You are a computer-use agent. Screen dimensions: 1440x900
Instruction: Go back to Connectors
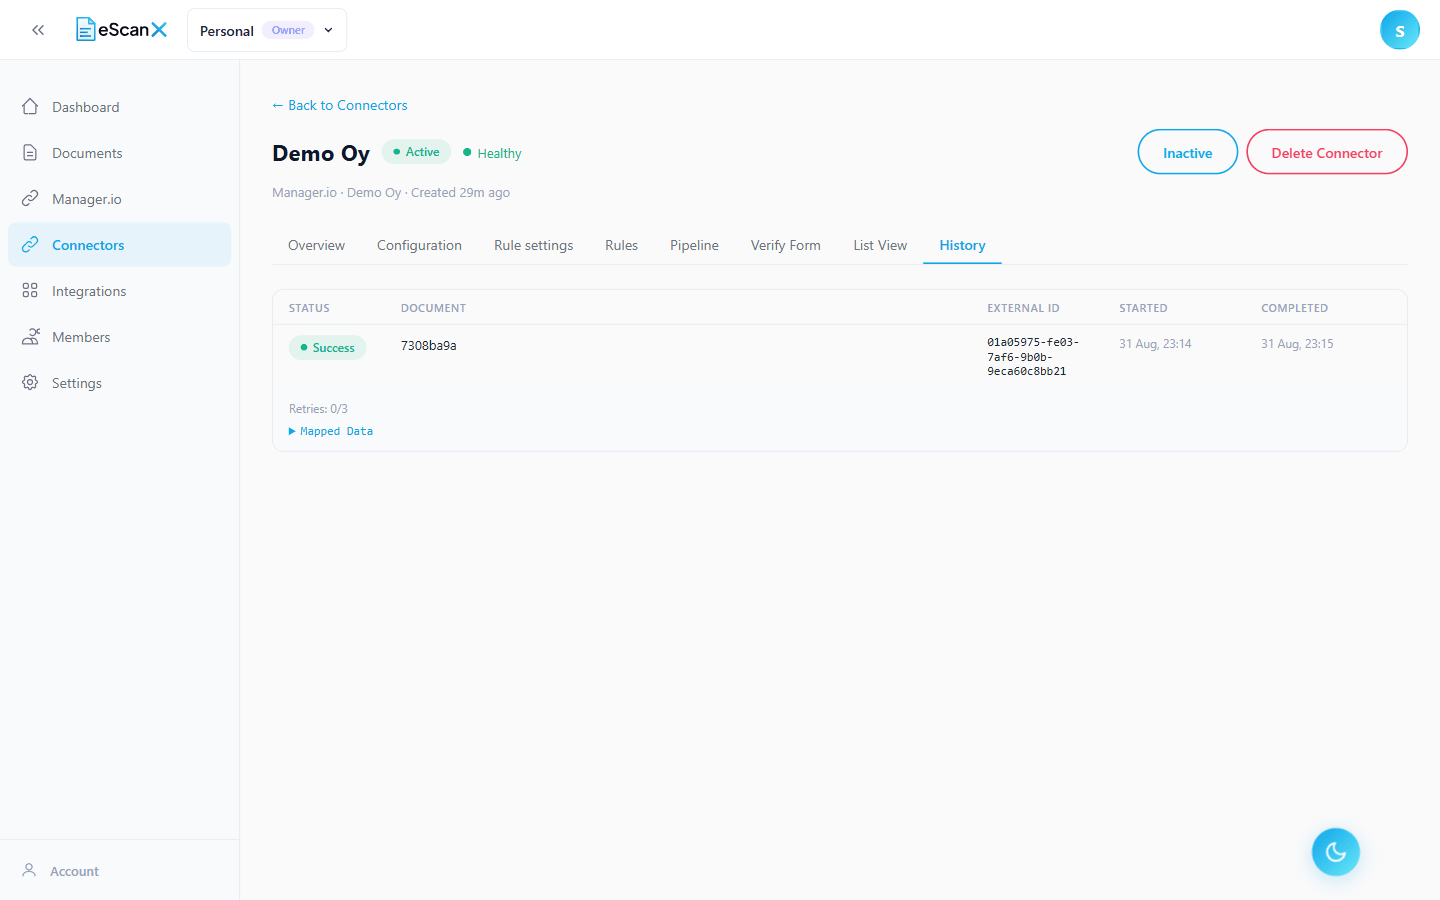click(340, 105)
